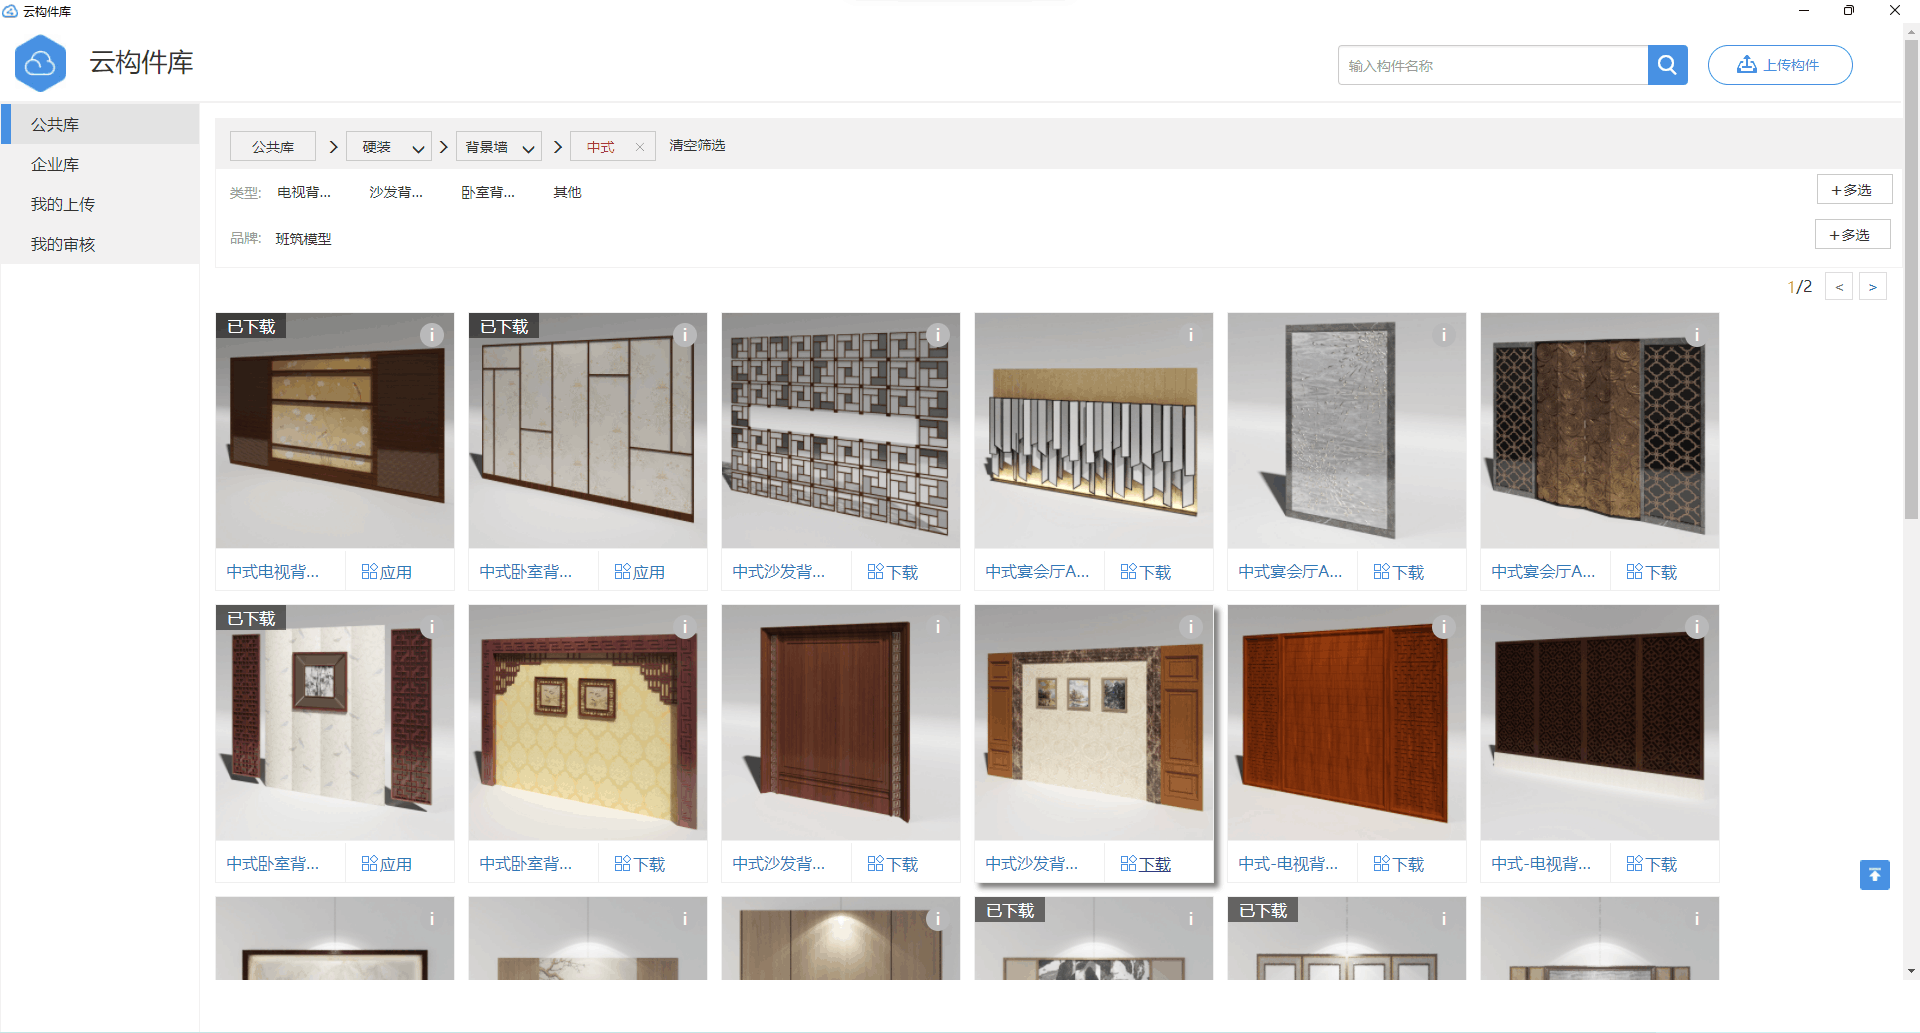Show info for yellow wallpaper 中式卧室背... item

coord(685,627)
